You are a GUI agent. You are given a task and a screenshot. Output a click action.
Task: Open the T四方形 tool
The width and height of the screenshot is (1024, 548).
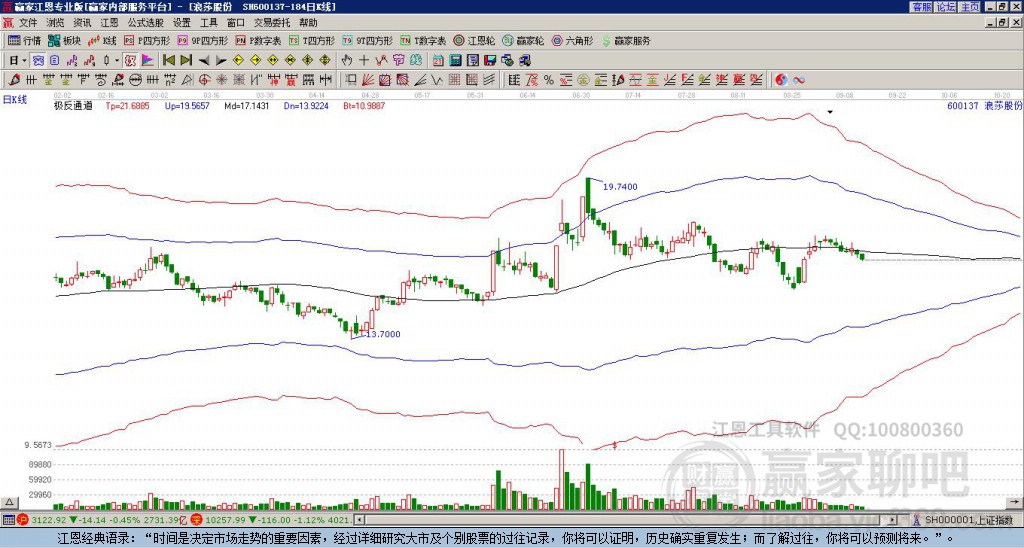[x=312, y=40]
